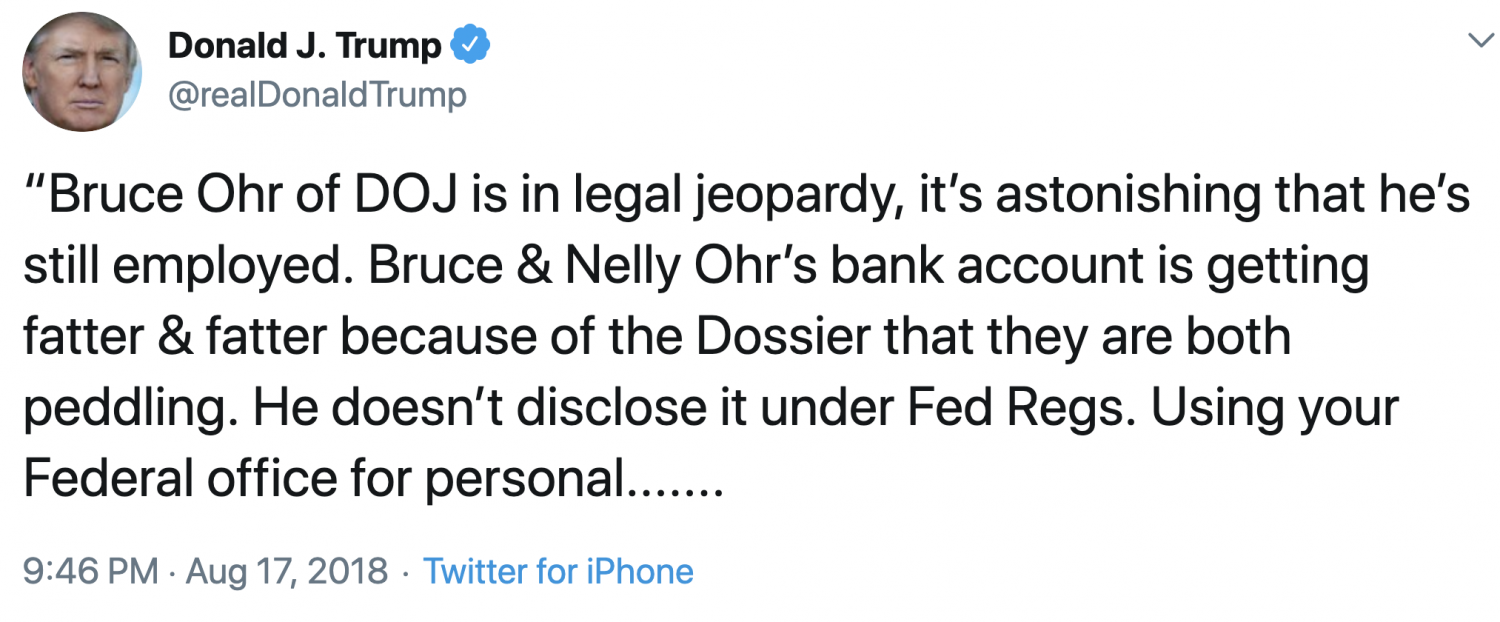The image size is (1500, 622).
Task: Click the blue verified badge icon
Action: [x=470, y=46]
